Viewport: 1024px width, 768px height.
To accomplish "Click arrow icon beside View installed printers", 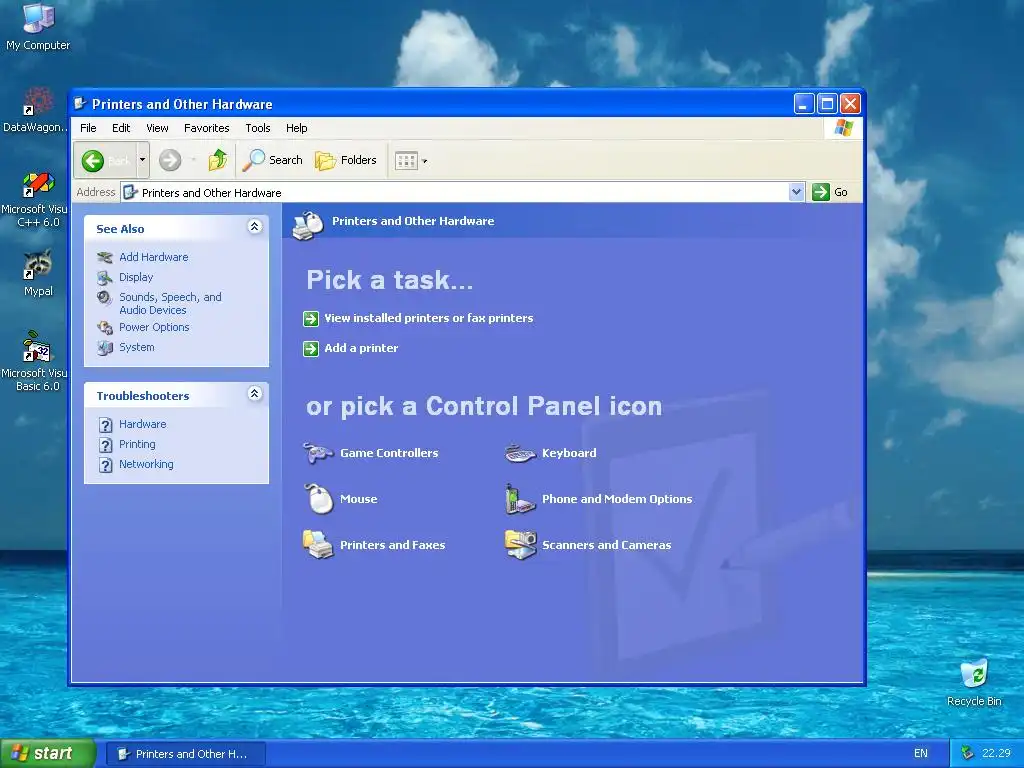I will (311, 319).
